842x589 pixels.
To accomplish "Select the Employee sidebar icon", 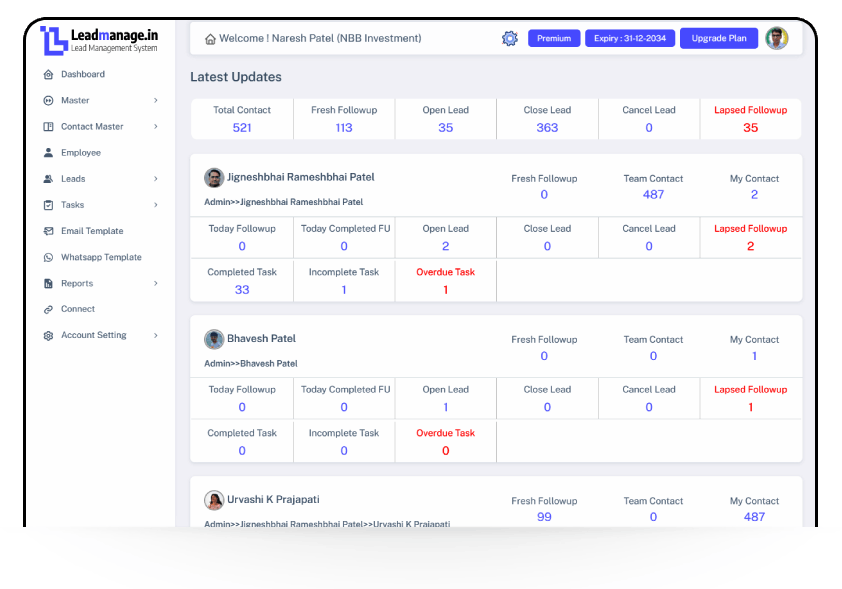I will click(x=49, y=152).
